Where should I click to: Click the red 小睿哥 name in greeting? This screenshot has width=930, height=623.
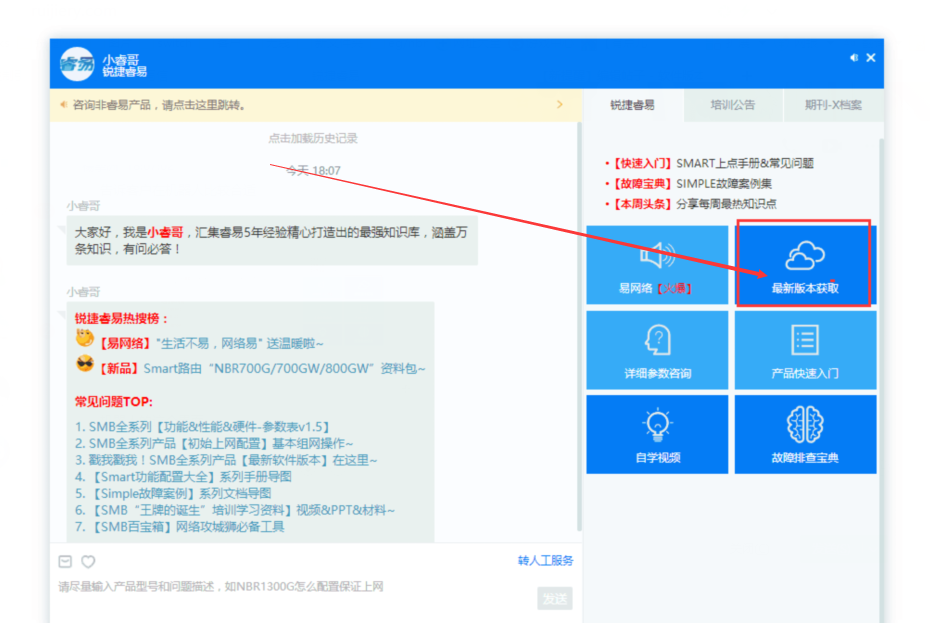click(165, 233)
